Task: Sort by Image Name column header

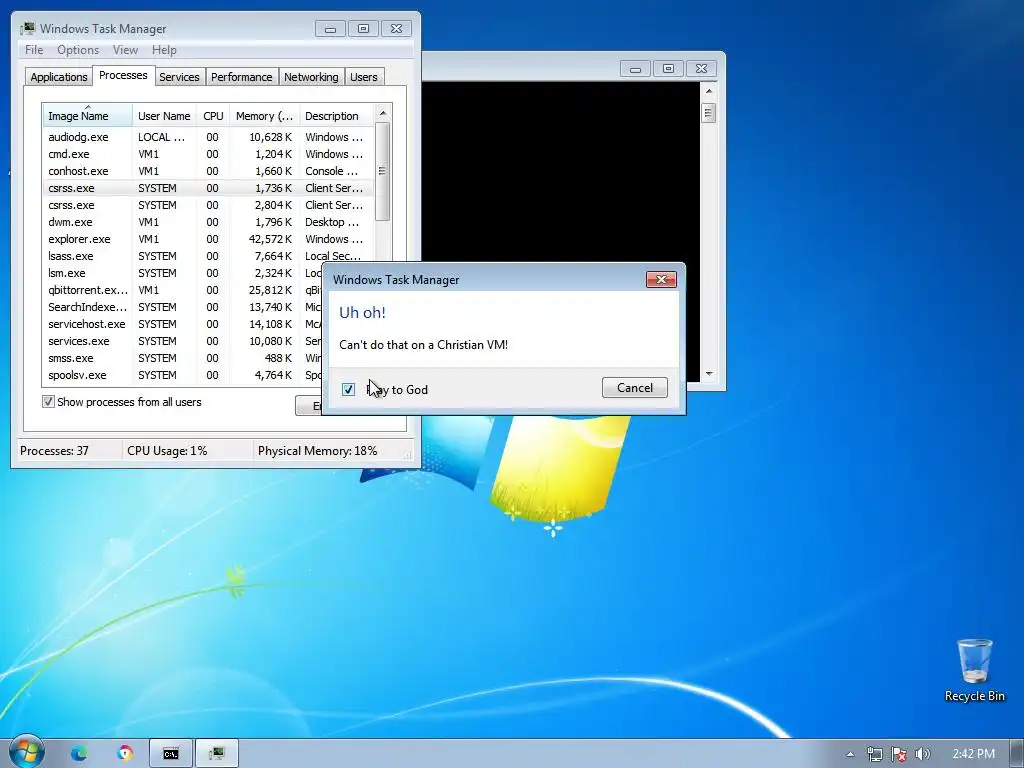Action: point(88,116)
